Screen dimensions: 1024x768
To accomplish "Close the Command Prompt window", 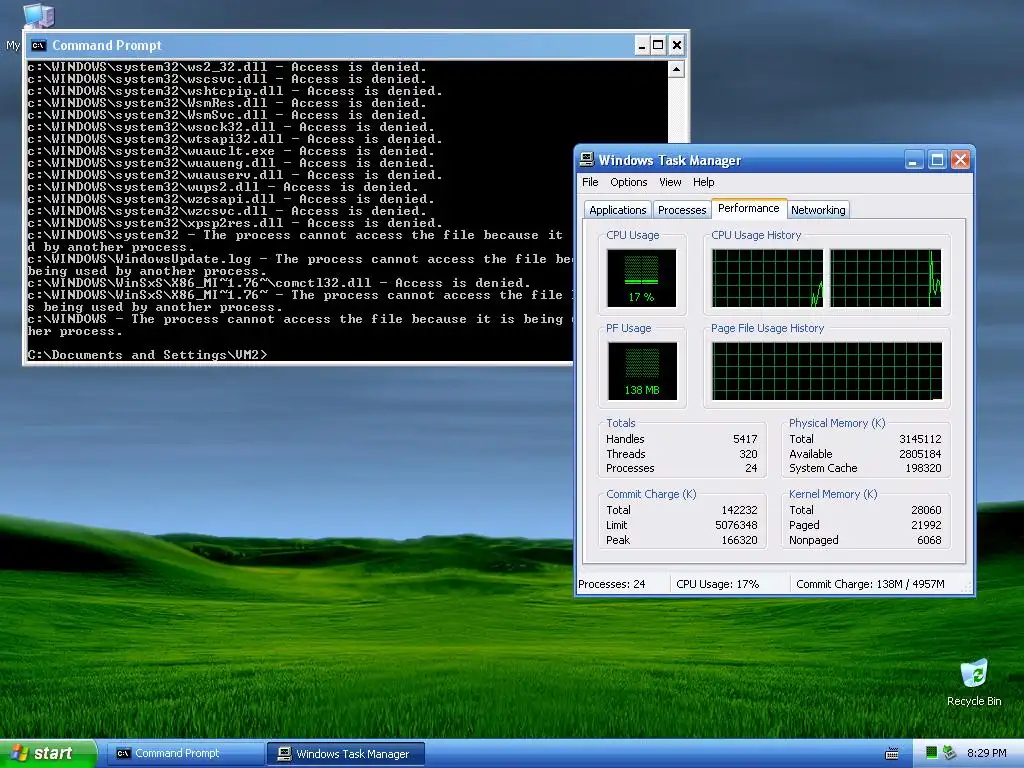I will tap(677, 45).
